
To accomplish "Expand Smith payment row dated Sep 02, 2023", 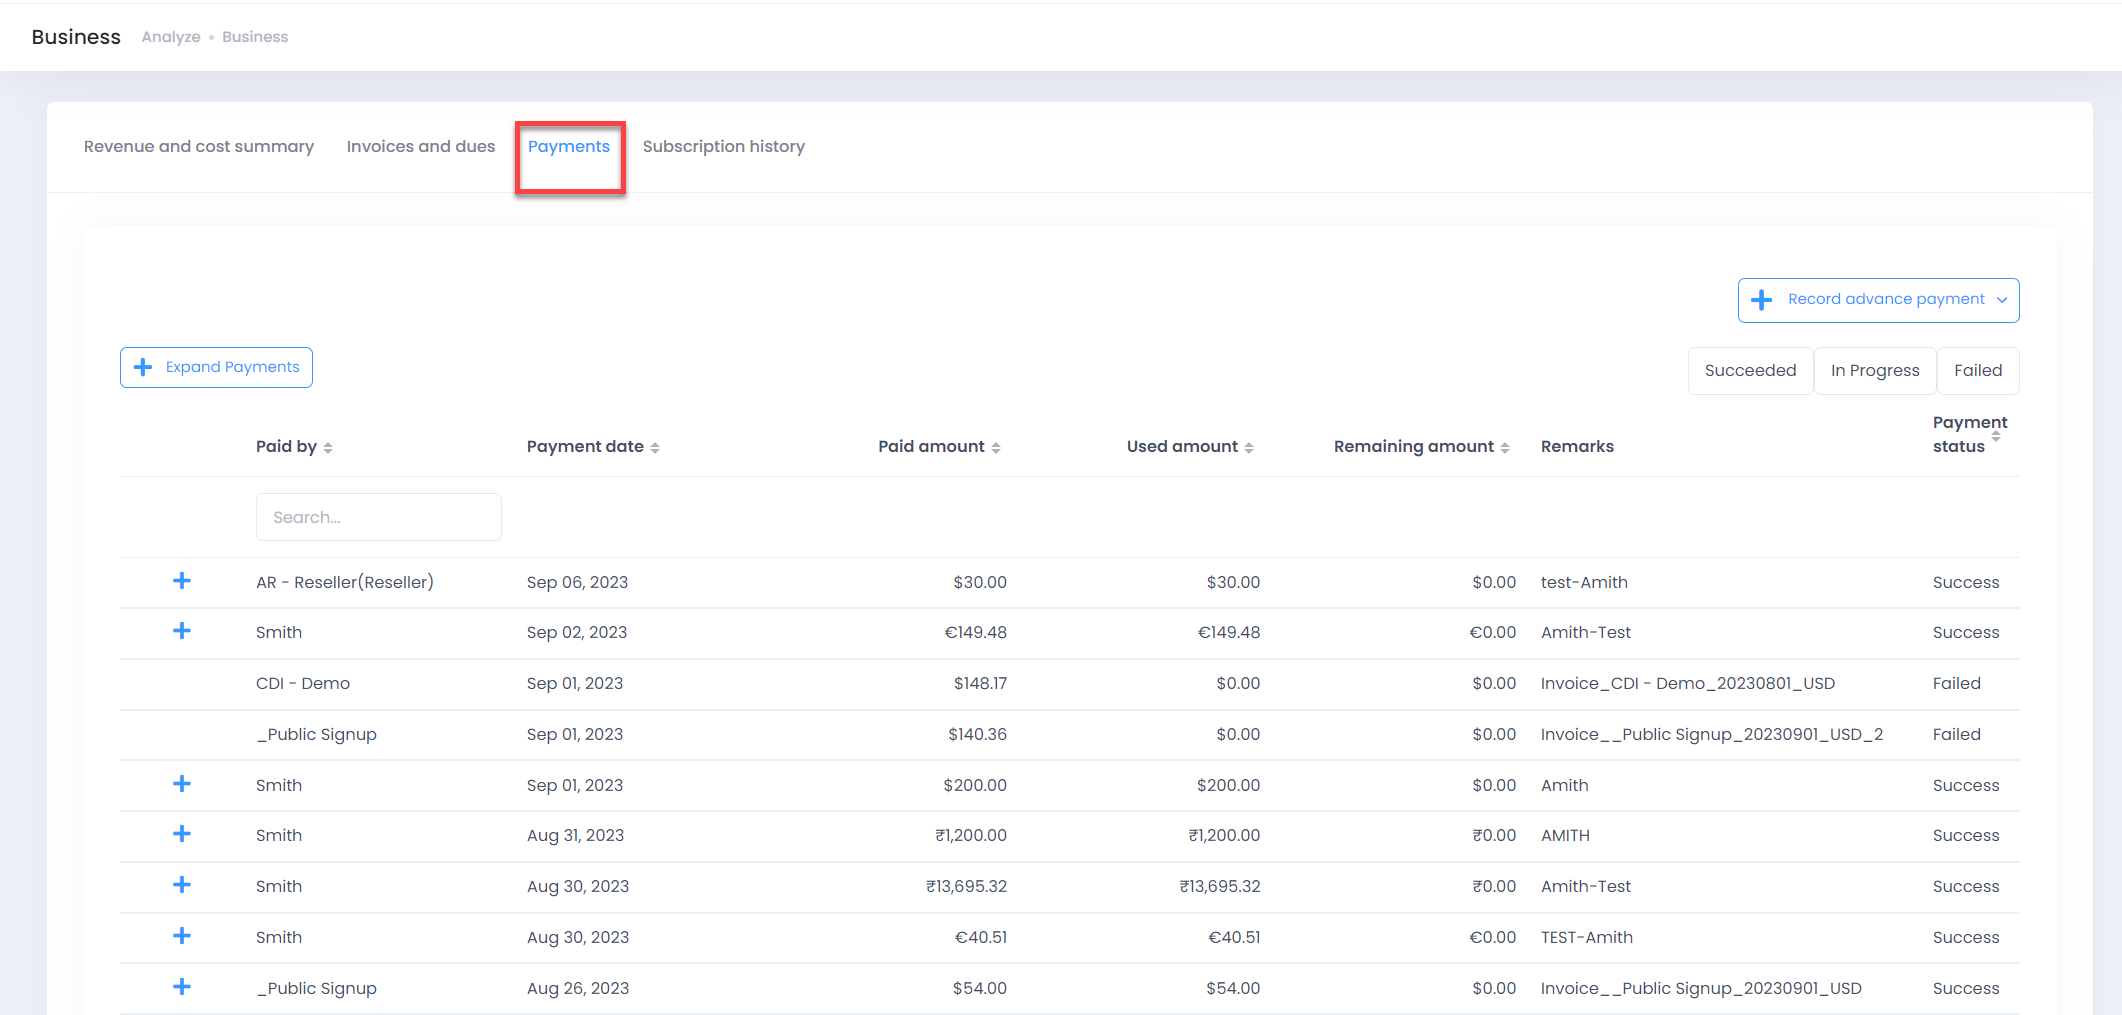I will click(x=182, y=631).
